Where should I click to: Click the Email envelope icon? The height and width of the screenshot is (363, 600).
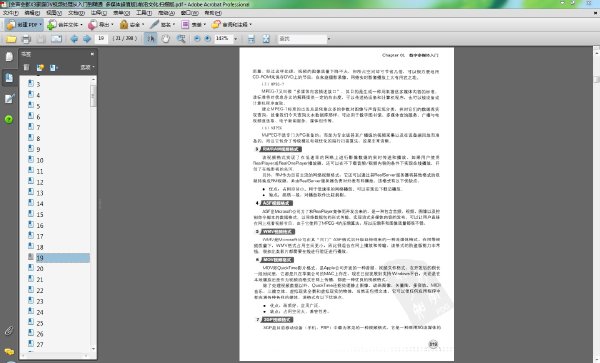(56, 39)
